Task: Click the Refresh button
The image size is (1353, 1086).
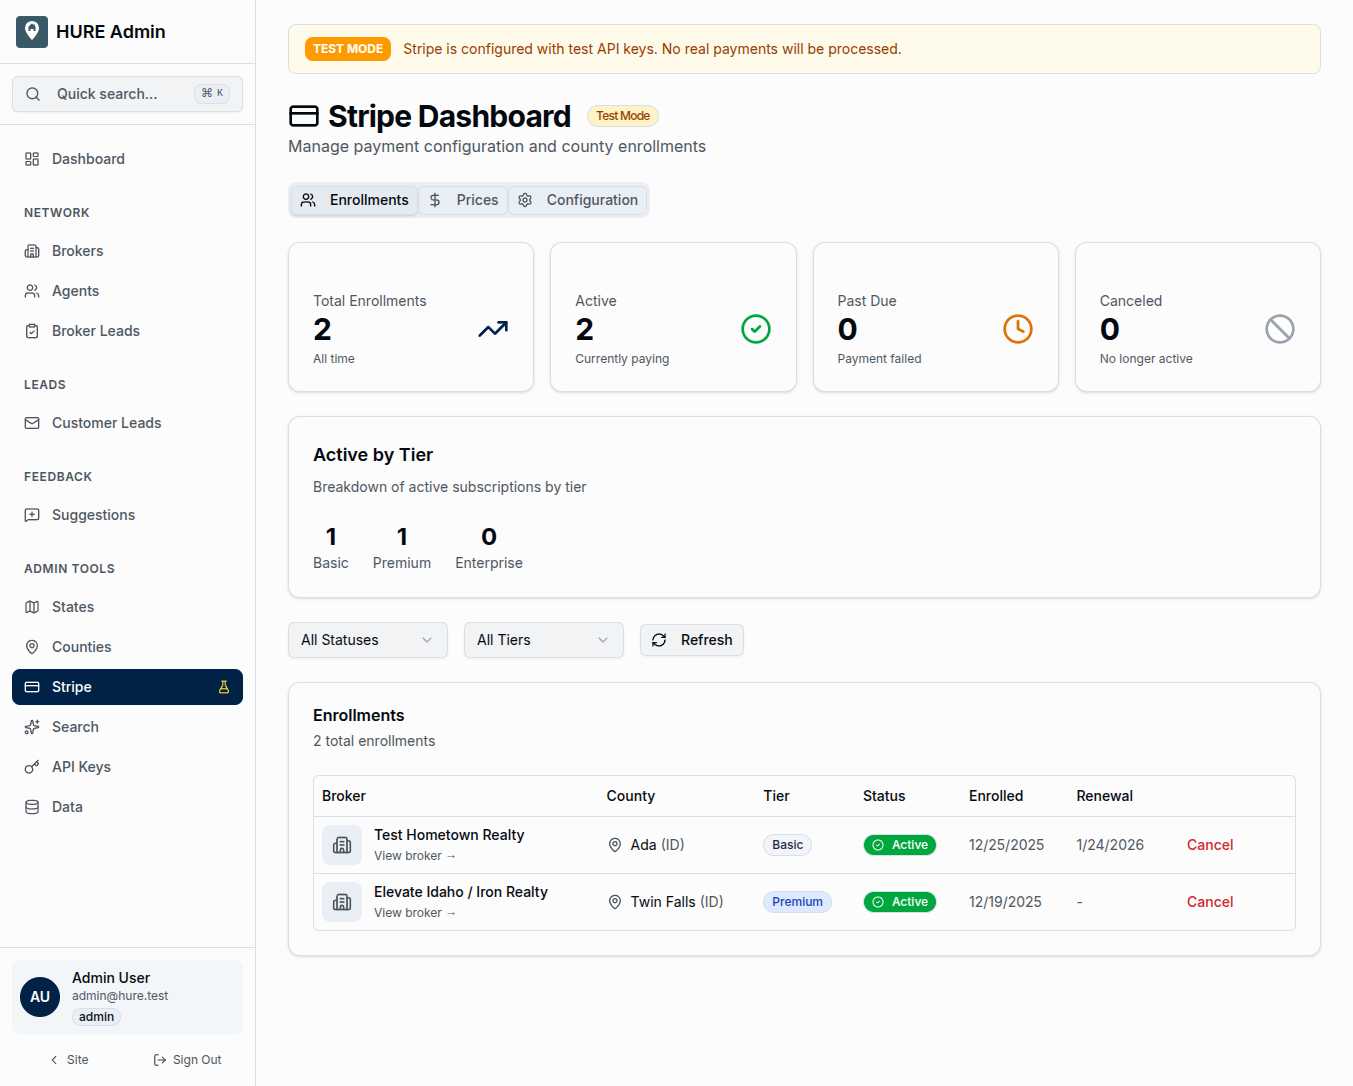Action: pyautogui.click(x=691, y=640)
